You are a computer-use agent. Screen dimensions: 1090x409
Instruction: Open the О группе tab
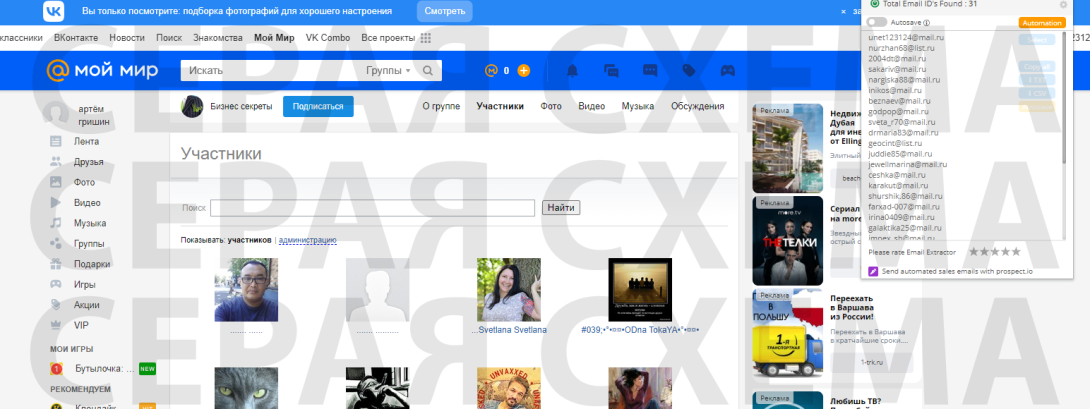point(441,106)
